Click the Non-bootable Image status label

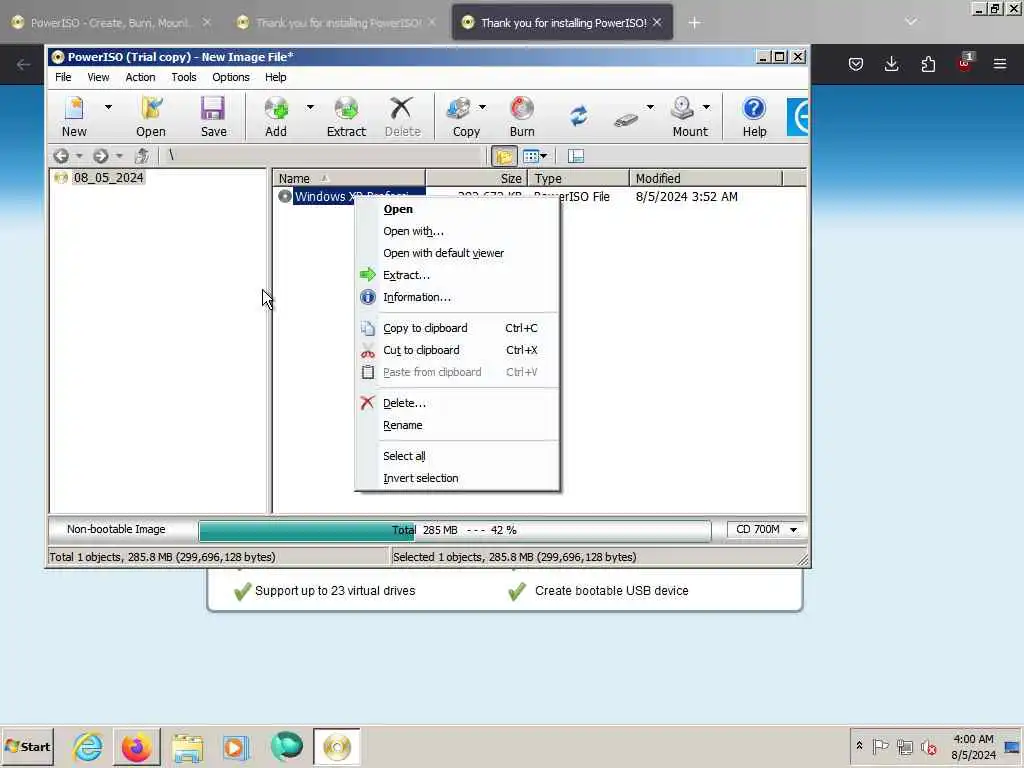click(x=116, y=530)
